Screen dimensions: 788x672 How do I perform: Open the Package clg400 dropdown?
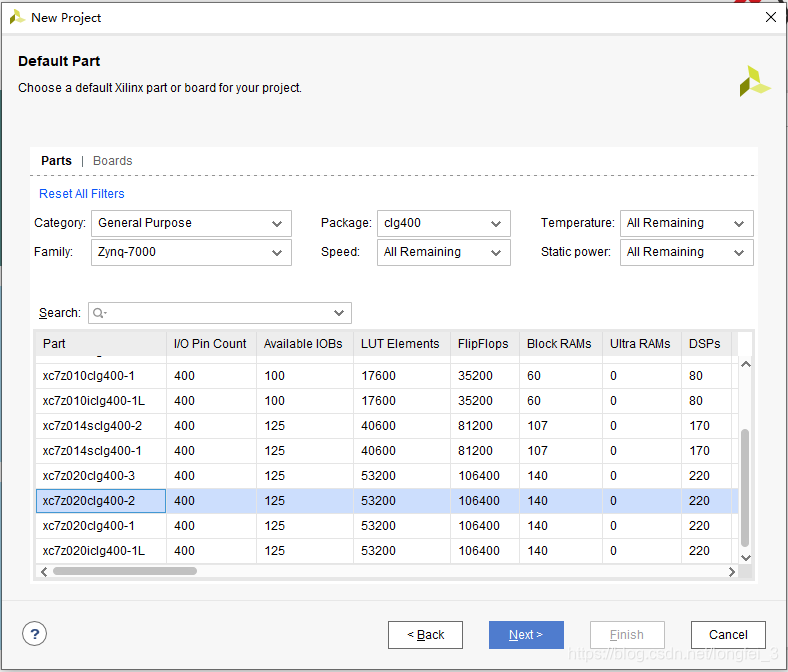444,223
